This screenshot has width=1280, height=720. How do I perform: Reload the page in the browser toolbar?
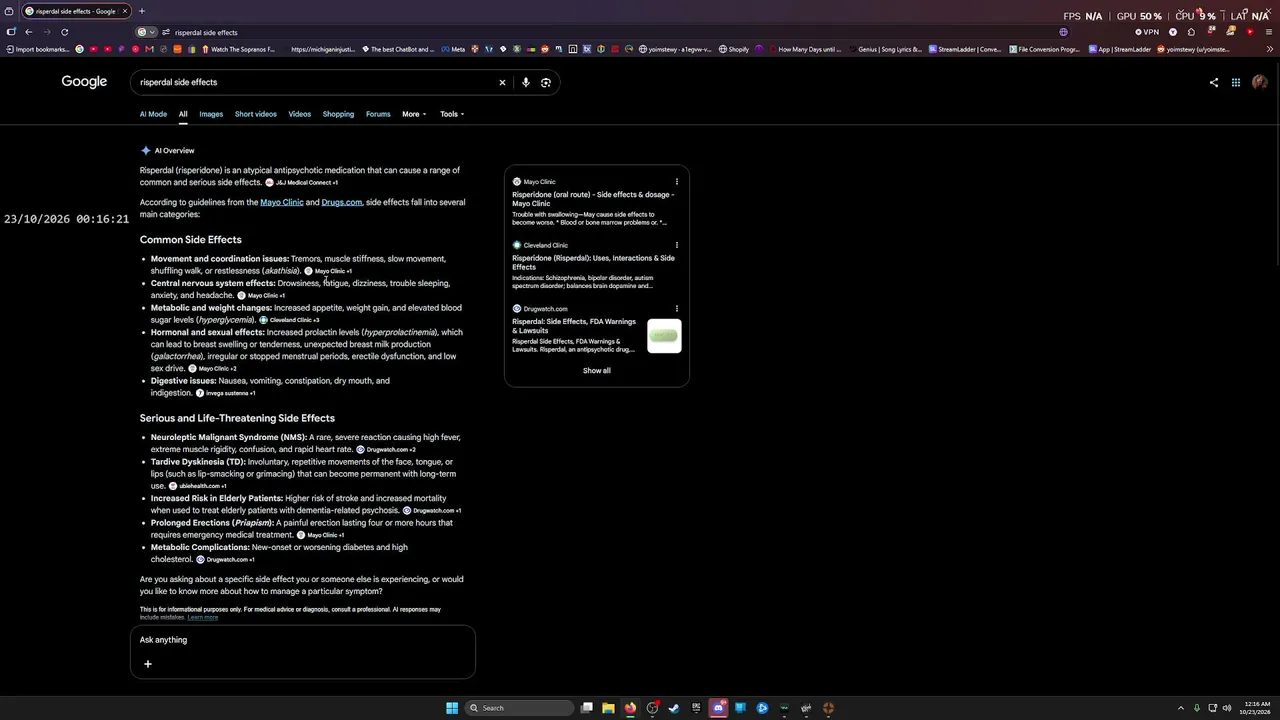coord(64,32)
